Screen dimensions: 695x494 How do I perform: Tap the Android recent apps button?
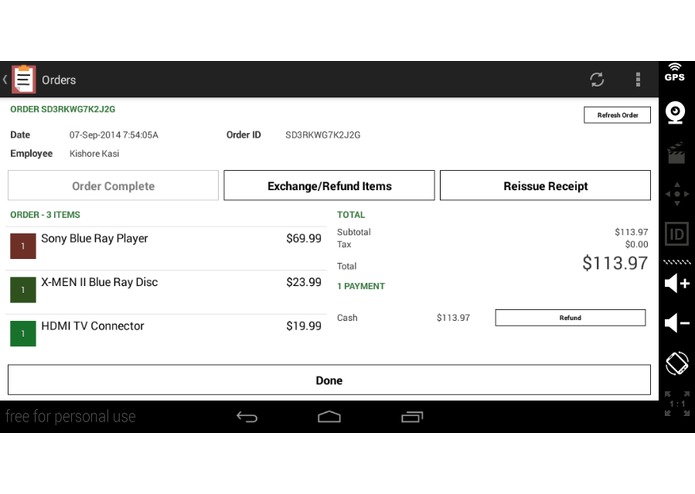(x=412, y=417)
